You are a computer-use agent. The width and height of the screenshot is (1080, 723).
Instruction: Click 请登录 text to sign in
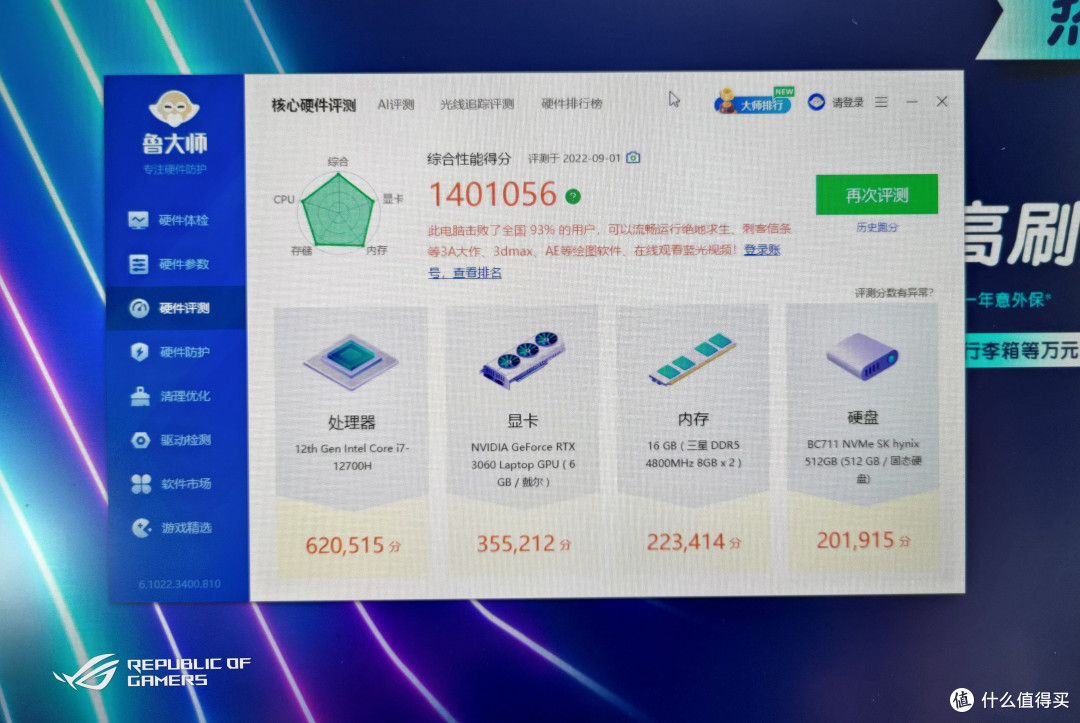pyautogui.click(x=847, y=103)
